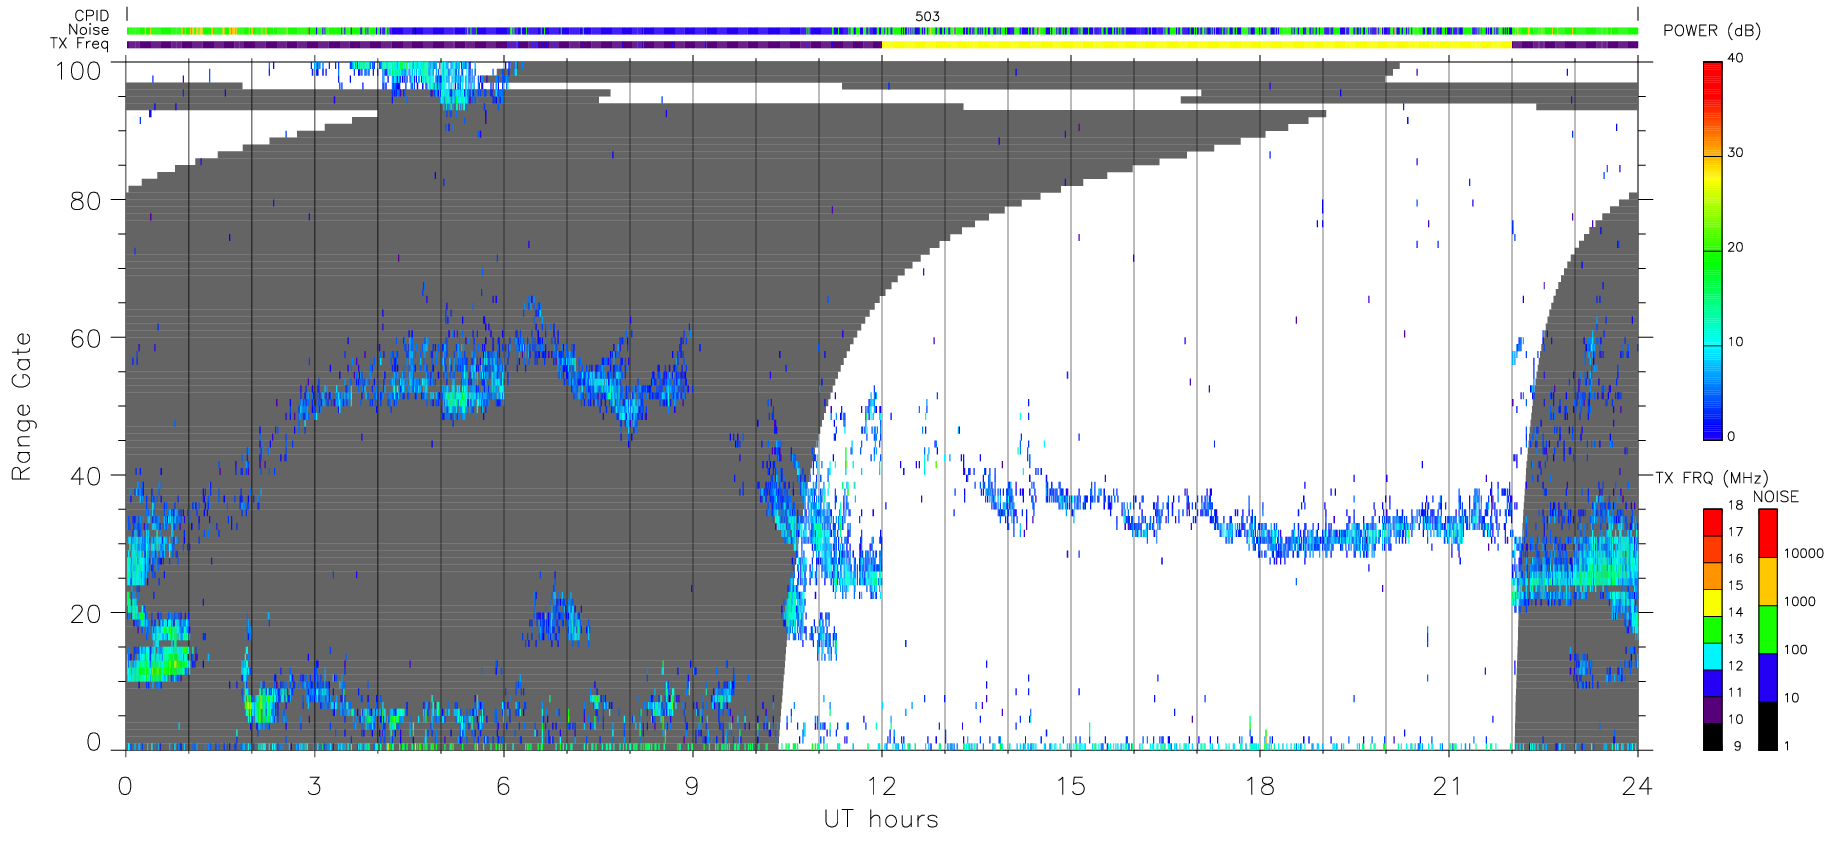Image resolution: width=1843 pixels, height=850 pixels.
Task: Click the x-axis tick label 18
Action: click(x=1259, y=786)
